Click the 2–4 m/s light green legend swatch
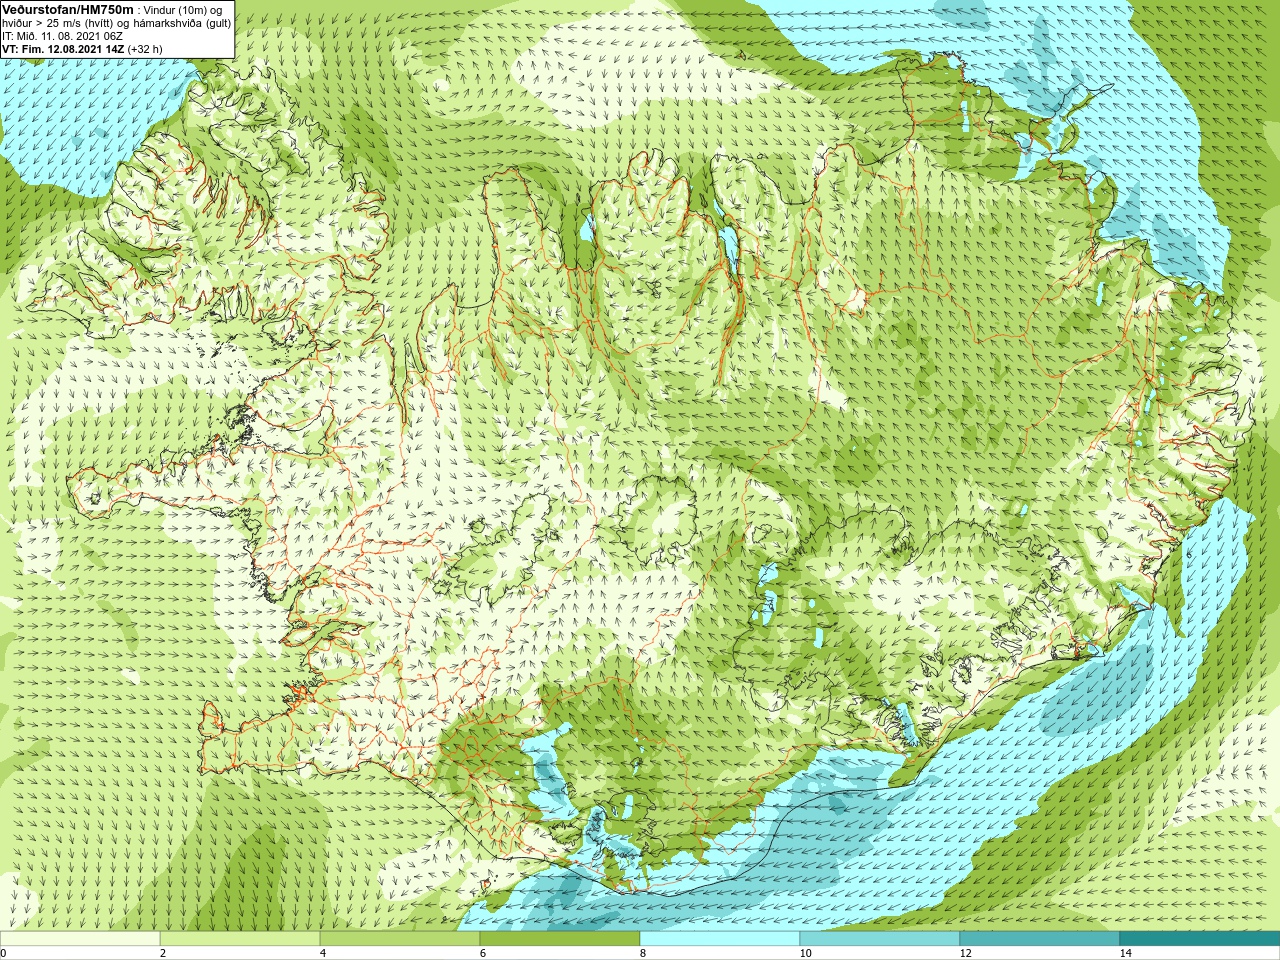 (240, 939)
